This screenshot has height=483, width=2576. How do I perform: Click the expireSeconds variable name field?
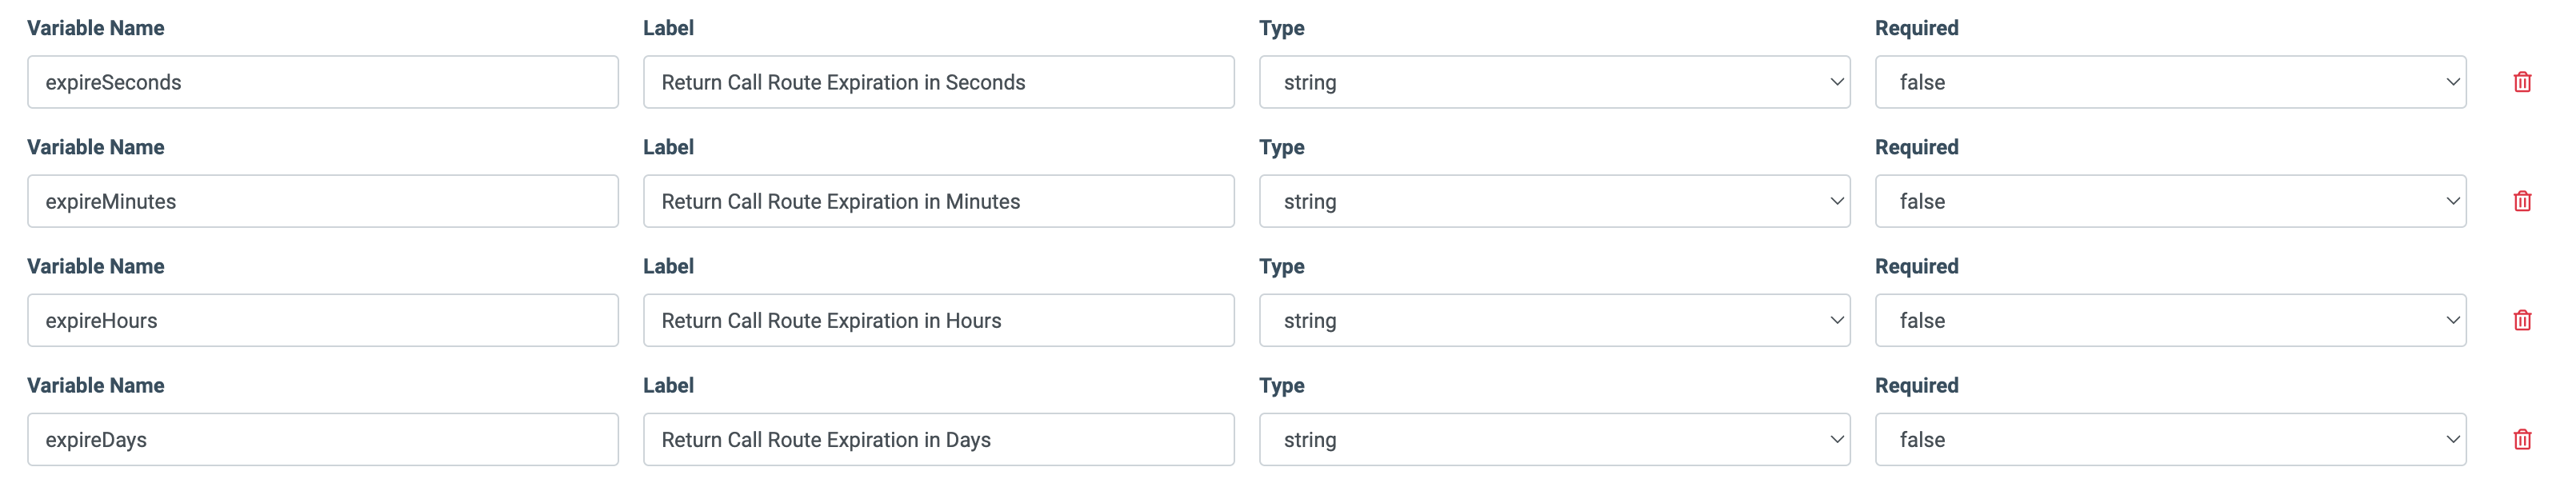pos(322,82)
